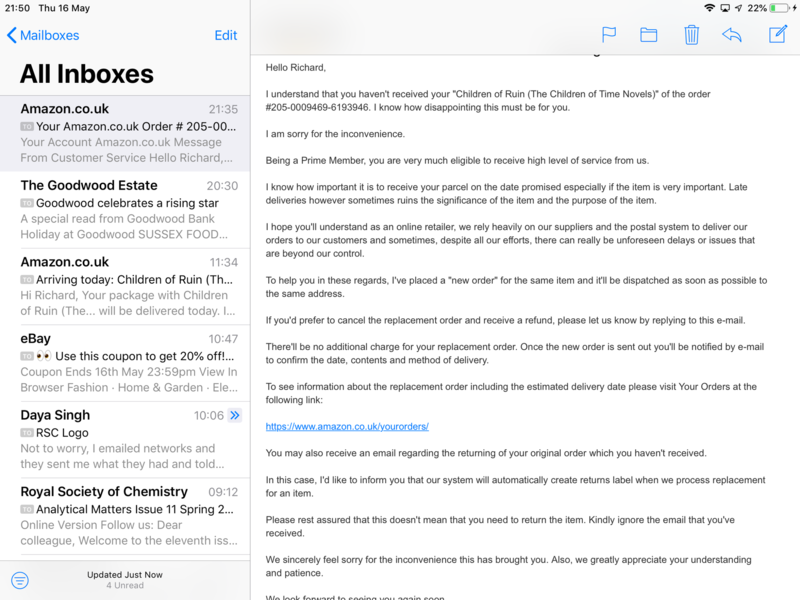Expand the Daya Singh thread chevron
This screenshot has height=600, width=800.
click(235, 415)
